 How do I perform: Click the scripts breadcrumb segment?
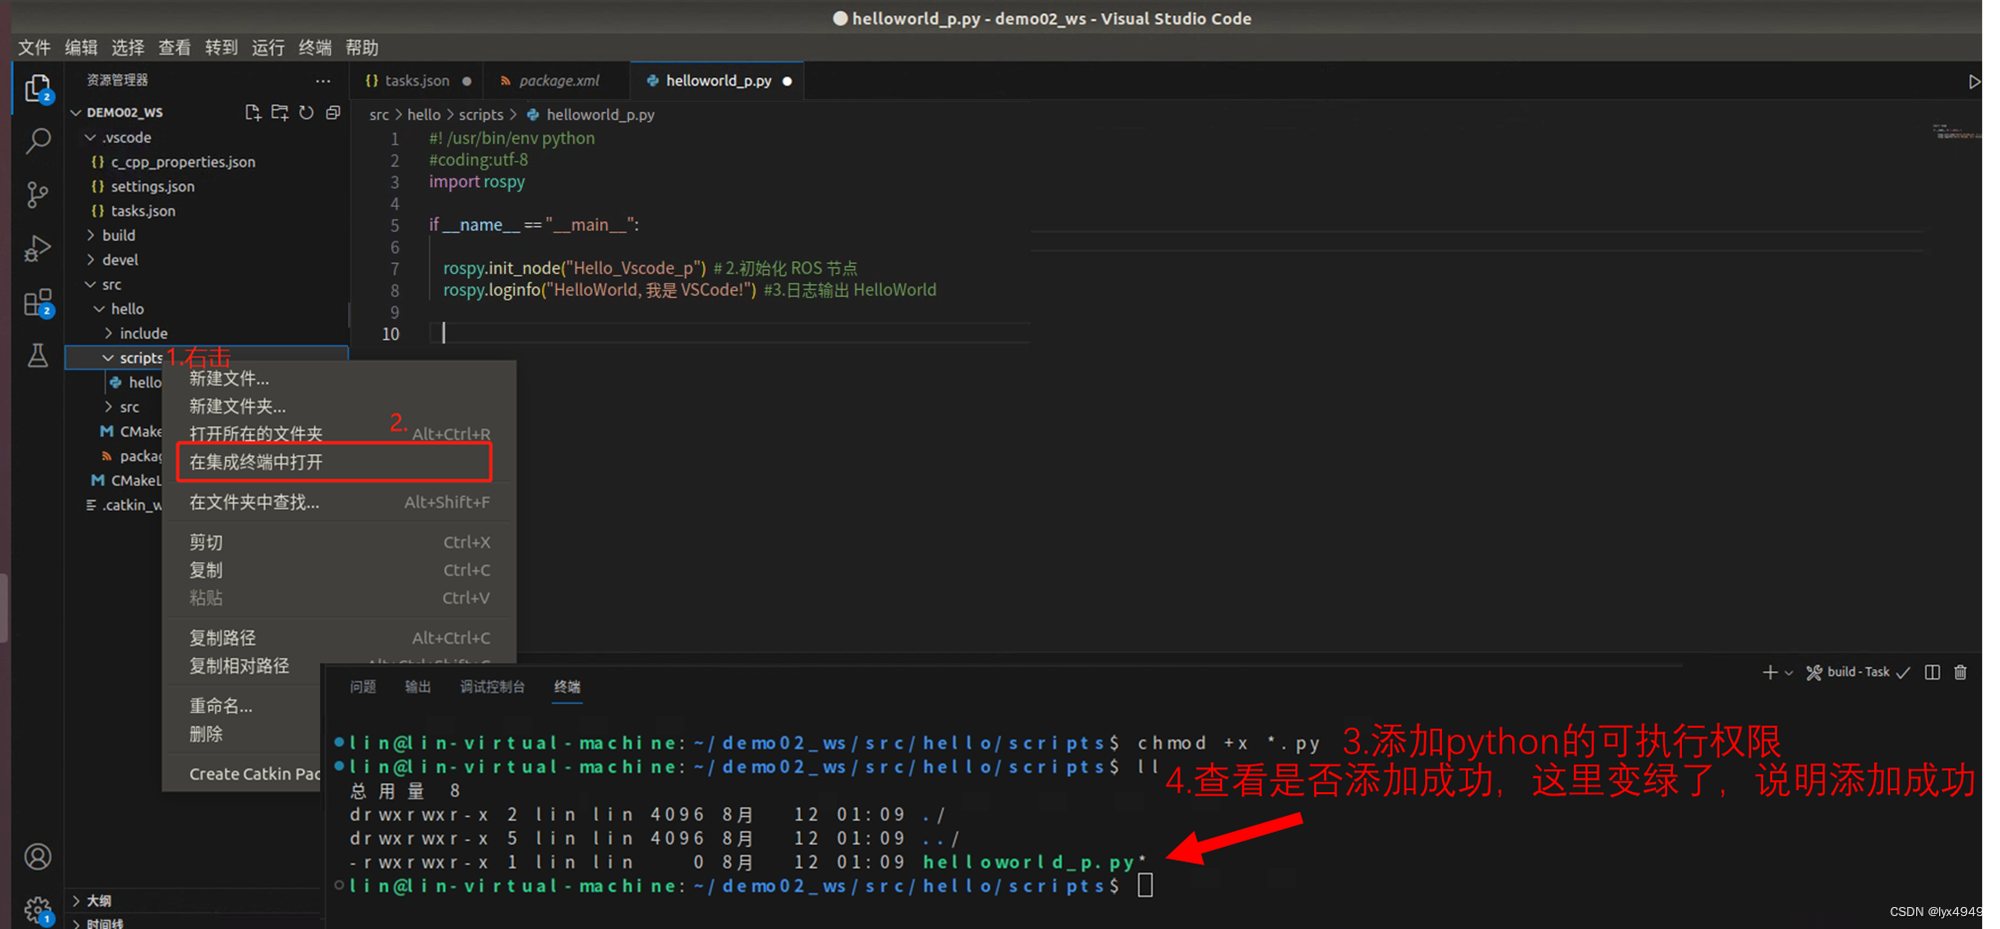tap(481, 115)
